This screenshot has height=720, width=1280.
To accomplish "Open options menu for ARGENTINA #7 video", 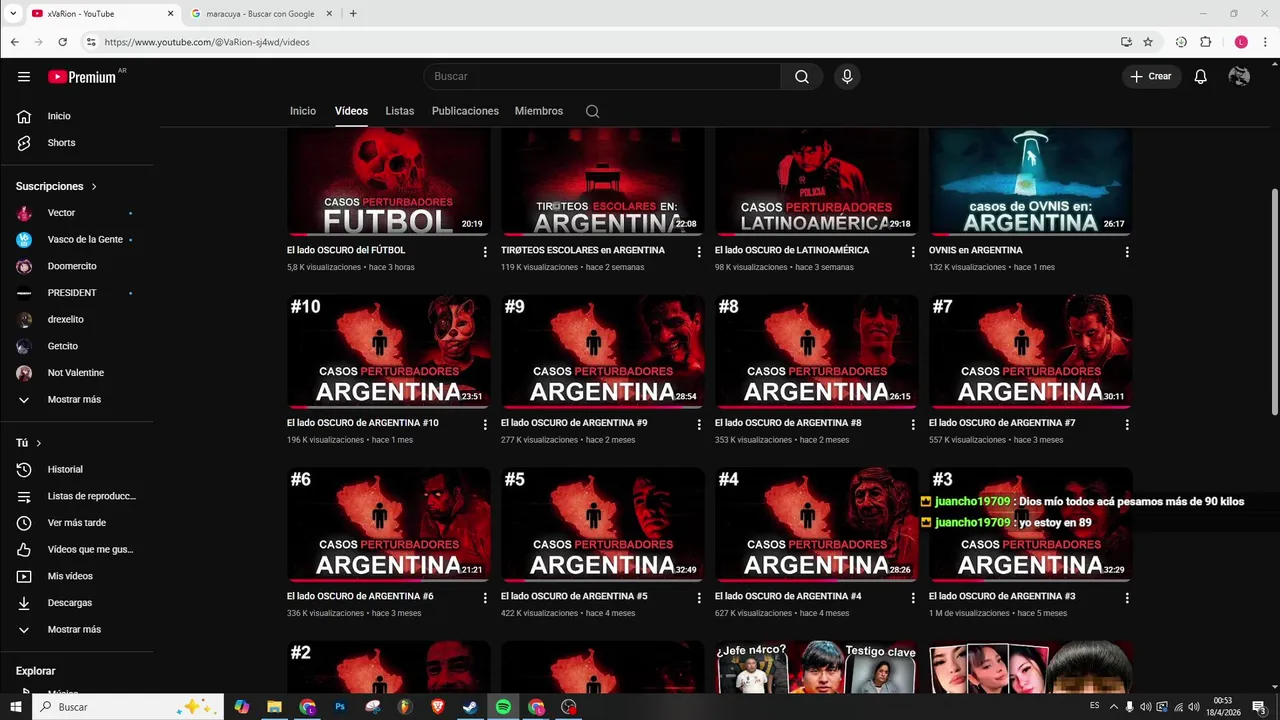I will click(1127, 425).
